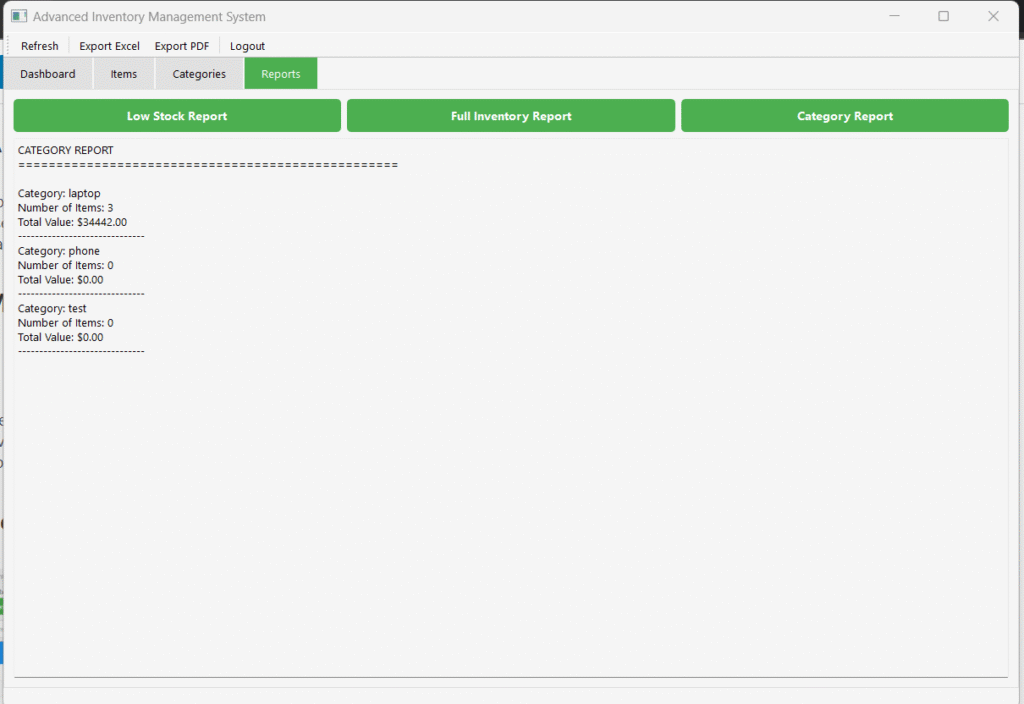1024x704 pixels.
Task: Generate the Full Inventory Report
Action: click(x=511, y=116)
